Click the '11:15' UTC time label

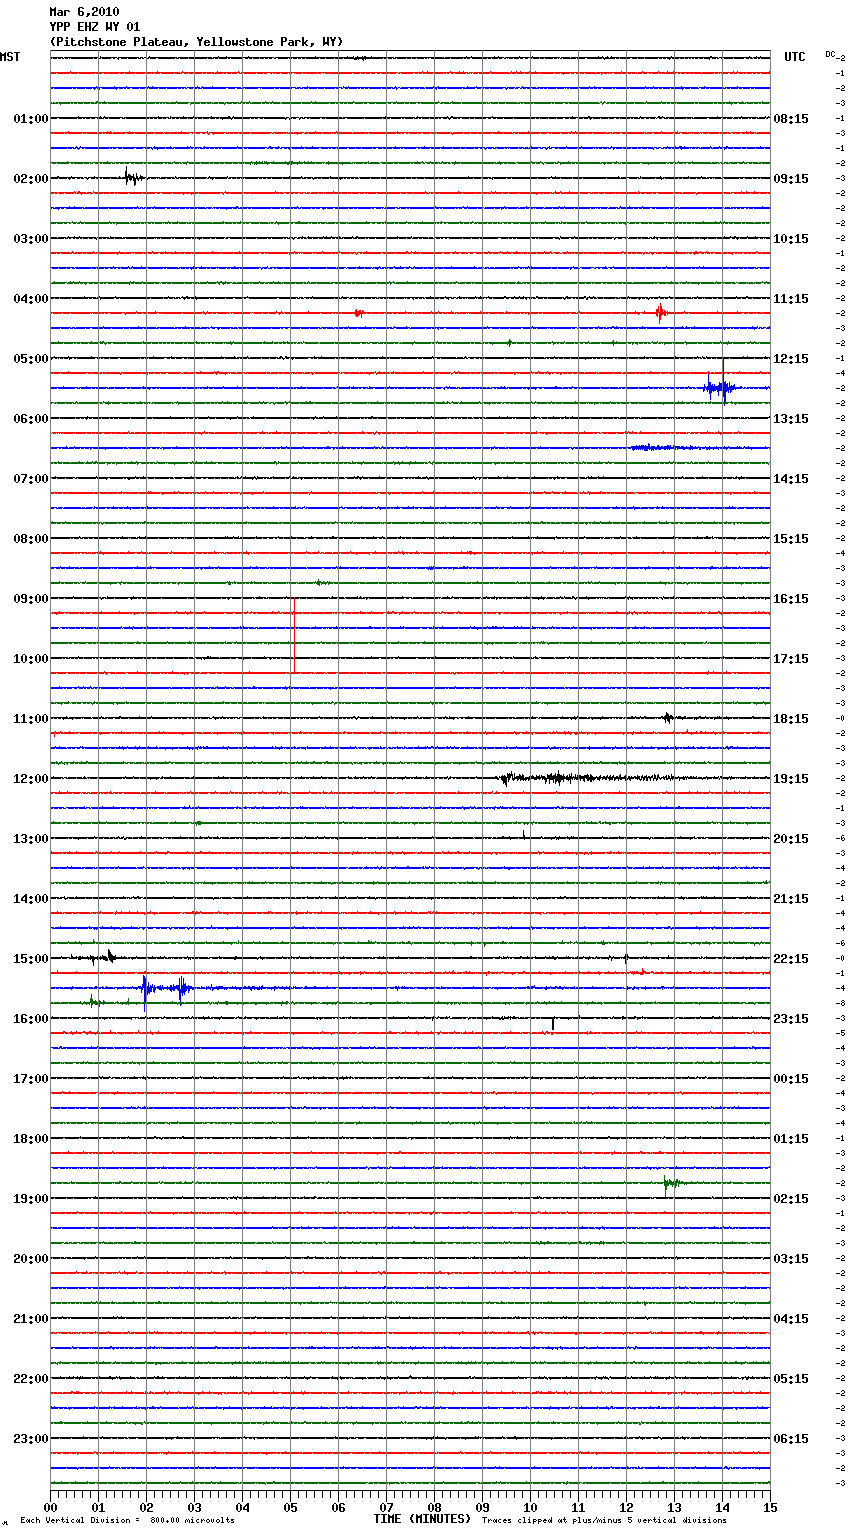(791, 299)
